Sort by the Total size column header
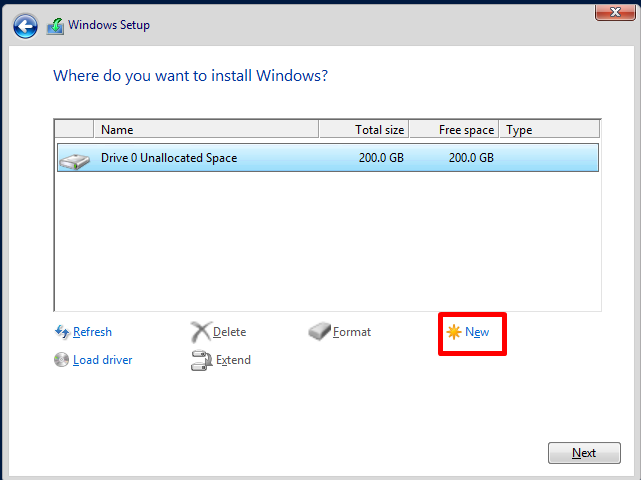This screenshot has height=480, width=641. 364,130
